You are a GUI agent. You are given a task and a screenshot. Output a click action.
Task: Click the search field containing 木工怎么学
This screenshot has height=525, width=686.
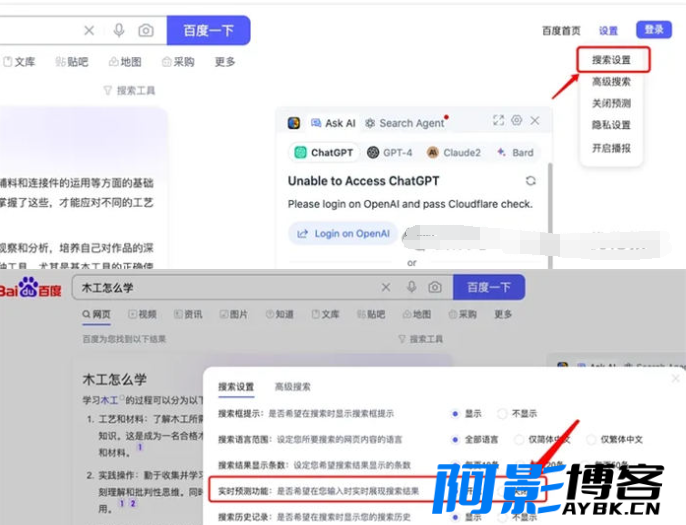tap(220, 288)
